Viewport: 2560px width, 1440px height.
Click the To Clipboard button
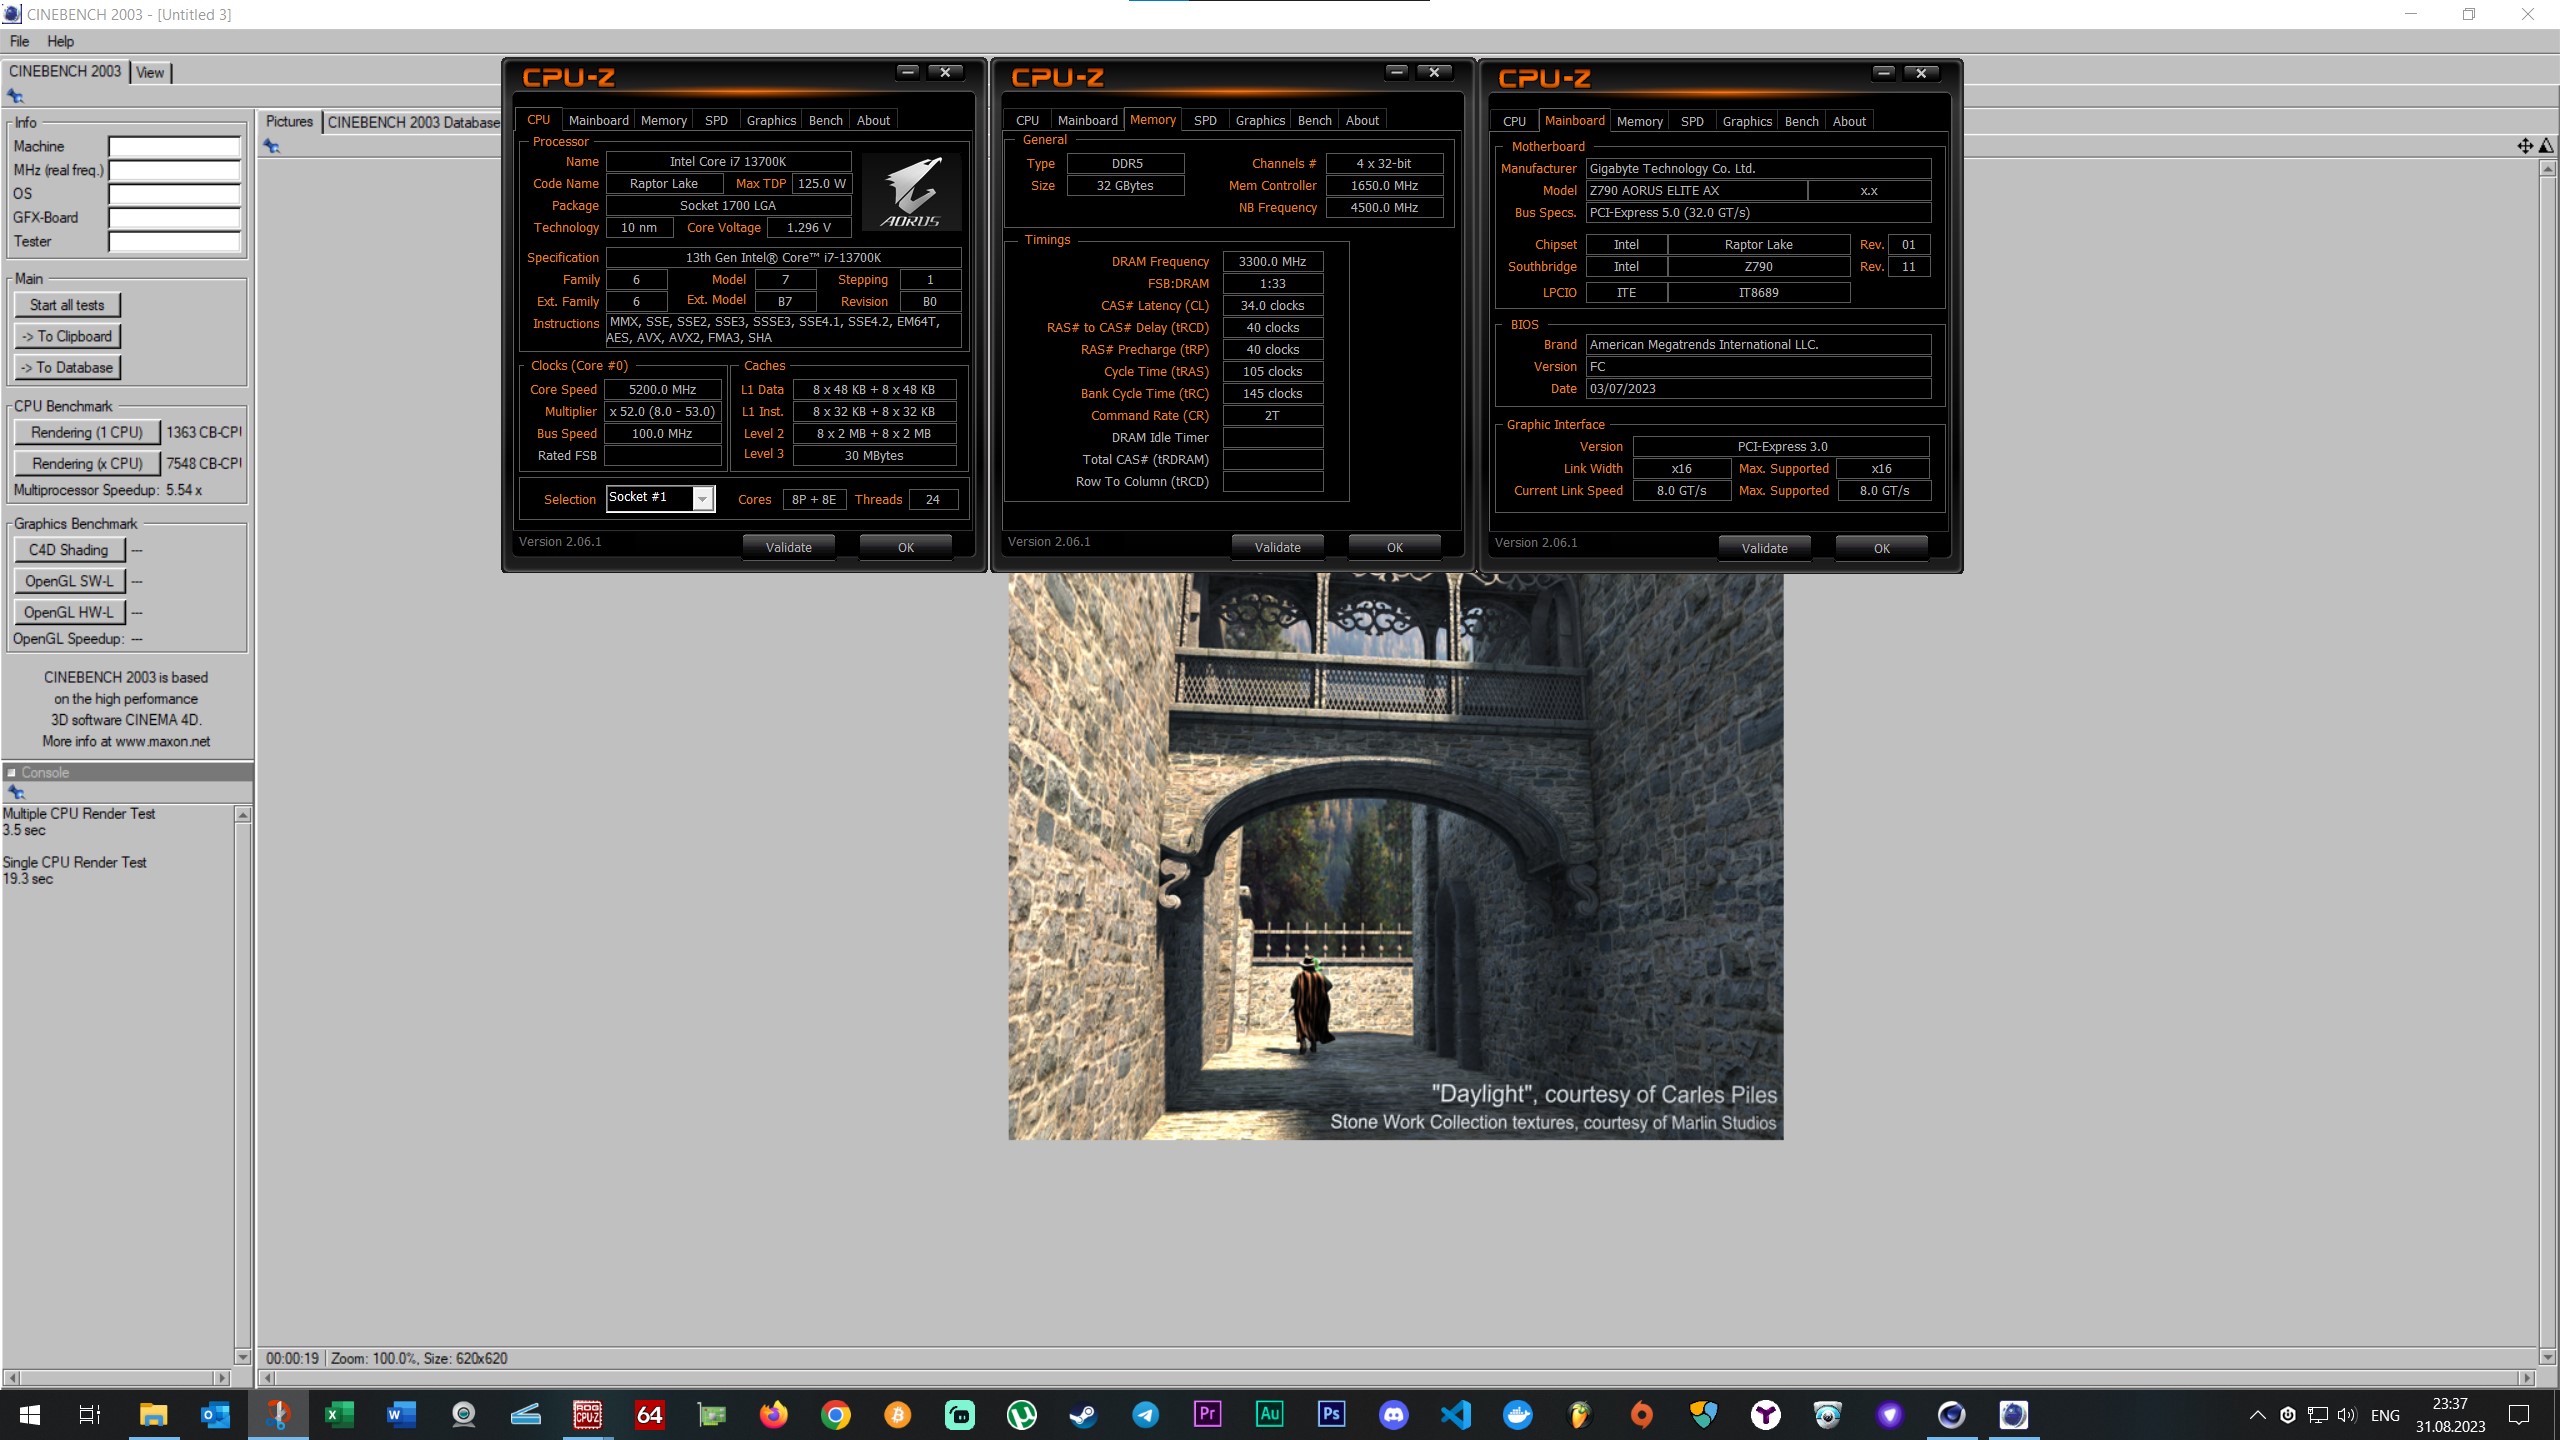coord(67,336)
